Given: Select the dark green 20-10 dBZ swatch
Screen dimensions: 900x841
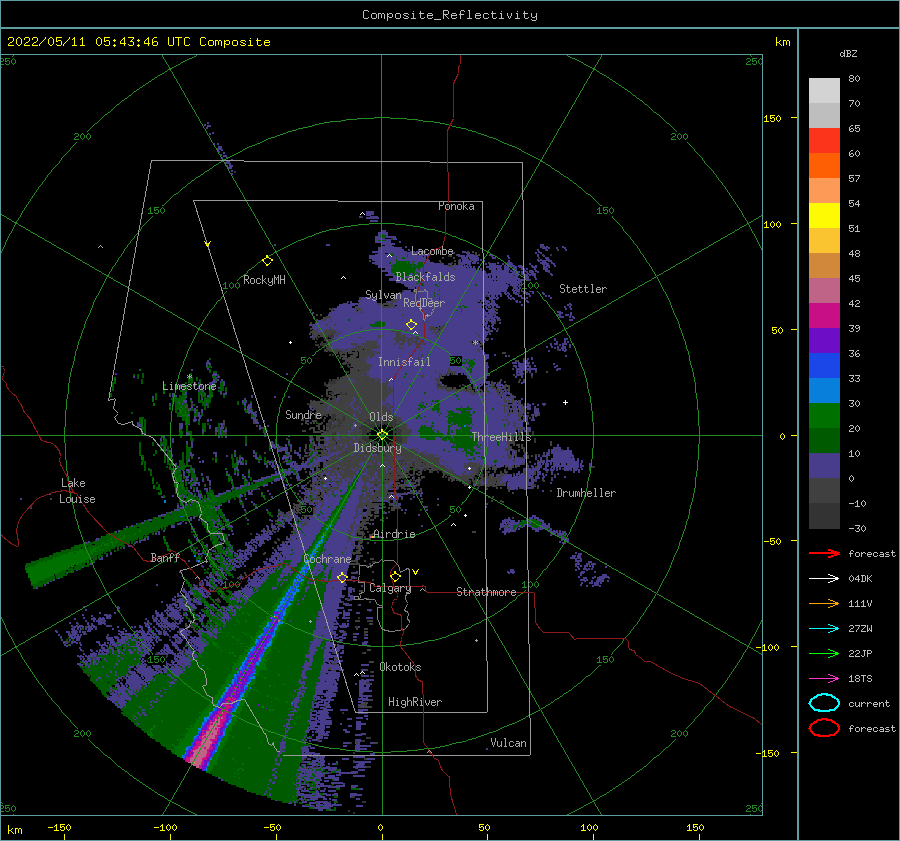Looking at the screenshot, I should 824,440.
